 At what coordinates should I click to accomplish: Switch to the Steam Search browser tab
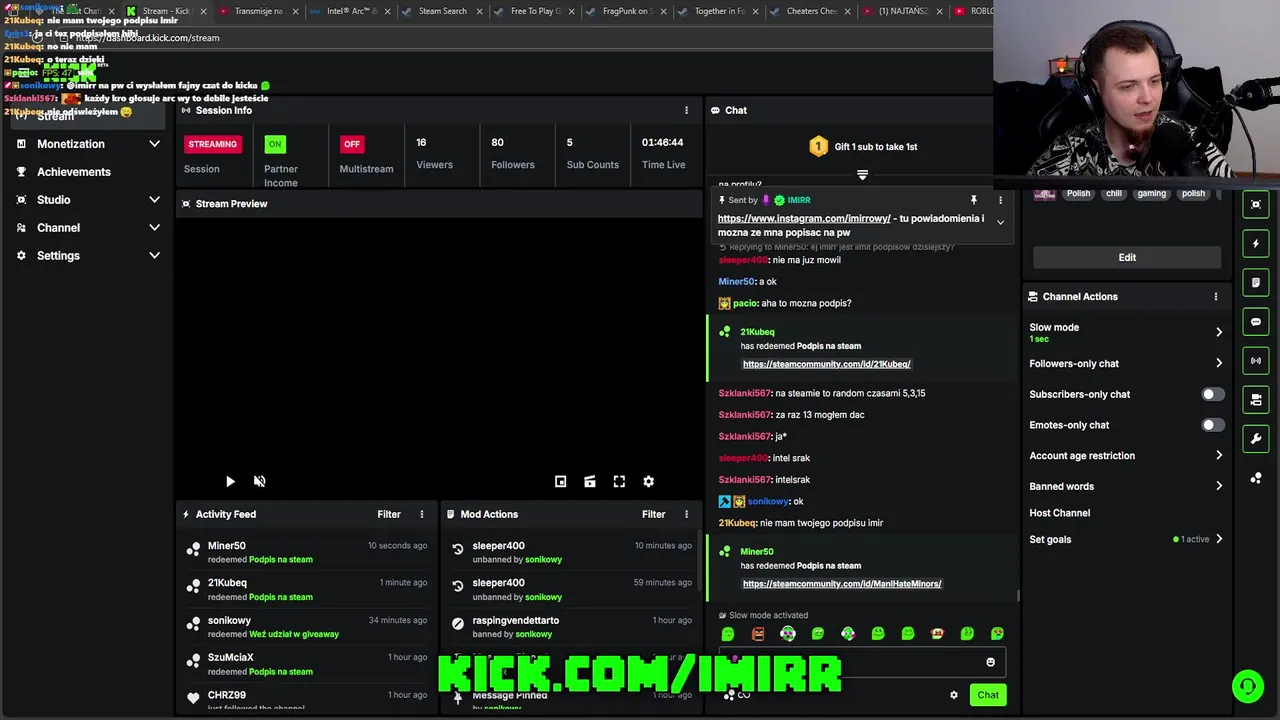[x=442, y=11]
